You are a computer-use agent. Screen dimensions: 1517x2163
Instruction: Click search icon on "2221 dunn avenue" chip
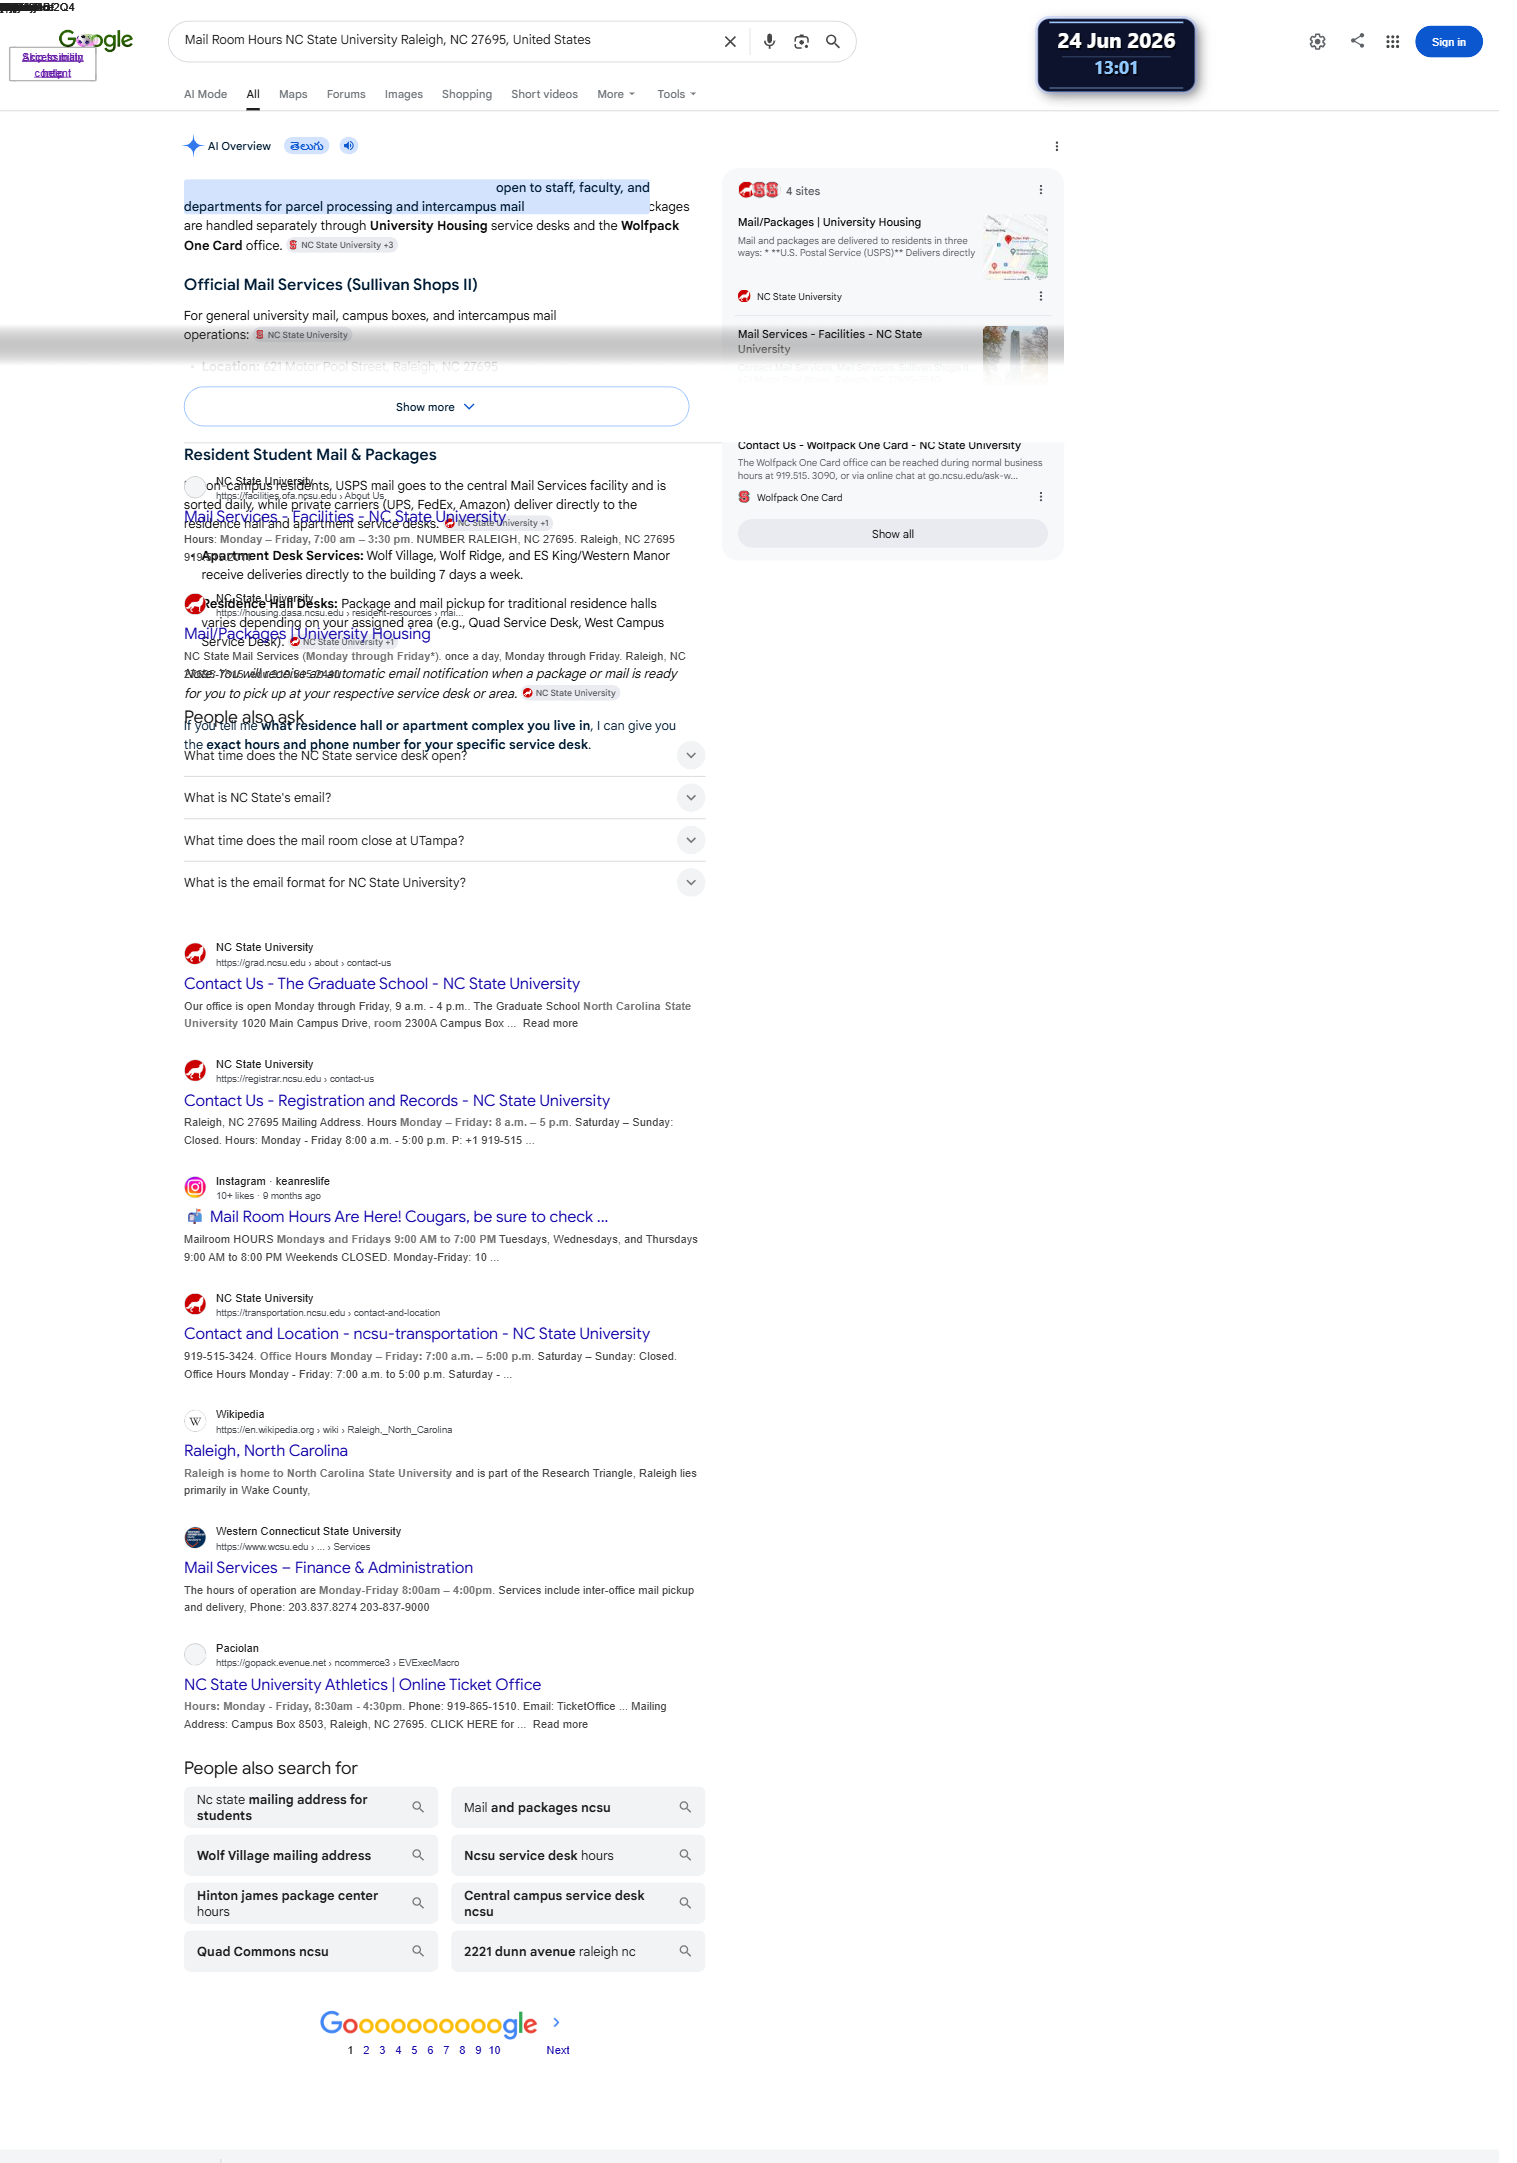pos(685,1951)
